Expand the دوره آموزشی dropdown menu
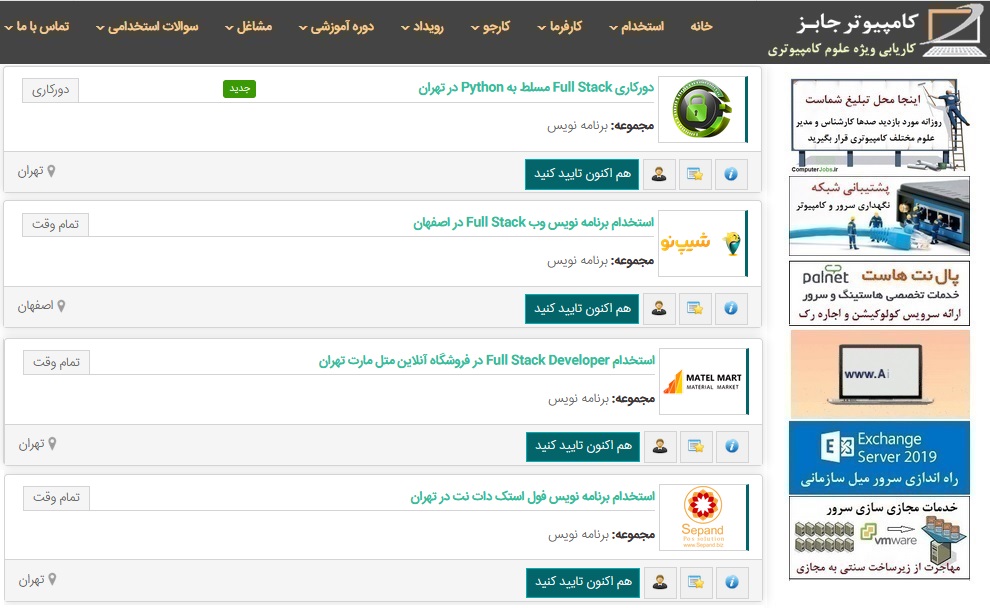The height and width of the screenshot is (608, 990). click(x=337, y=27)
